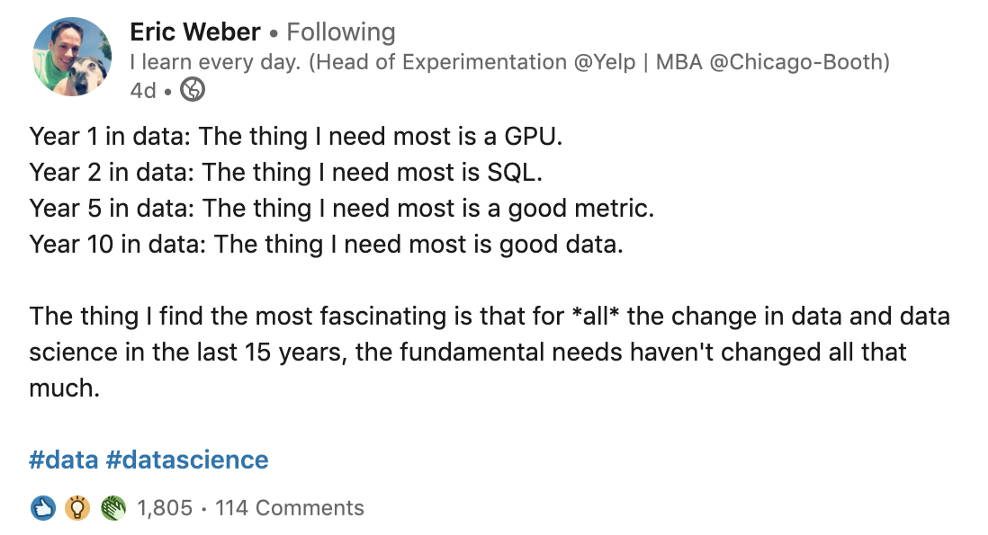Click the 'Year 1 in data' GPU line
988x535 pixels.
(296, 137)
